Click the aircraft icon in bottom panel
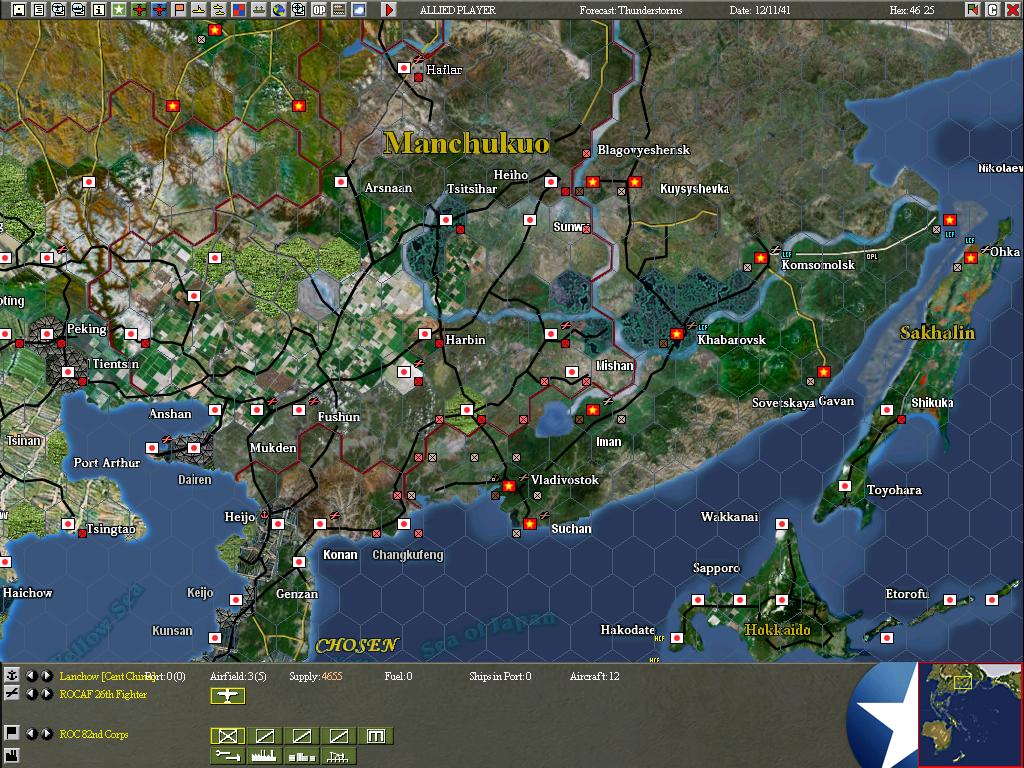The height and width of the screenshot is (768, 1024). click(x=12, y=693)
